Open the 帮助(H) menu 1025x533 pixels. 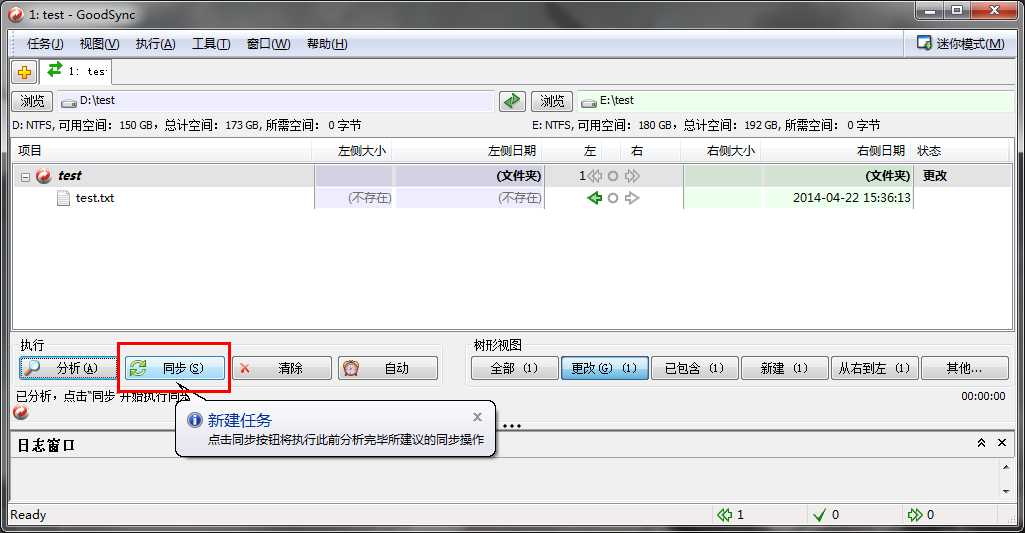(327, 44)
